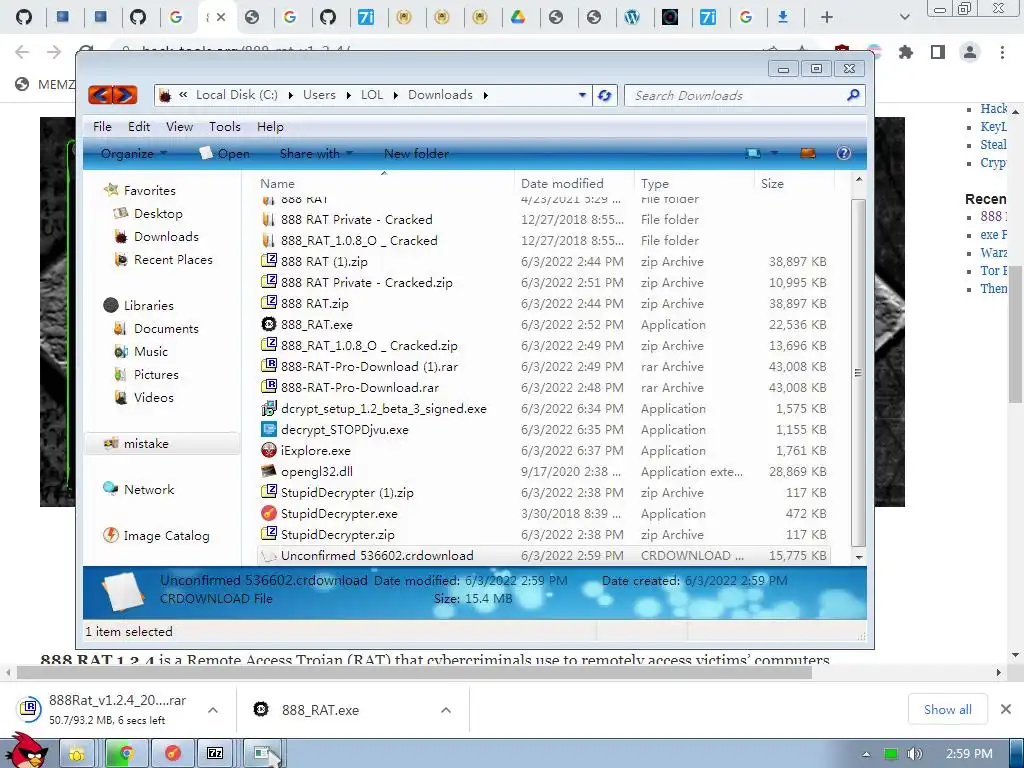Open Chrome three-dot menu
1024x768 pixels.
click(1002, 52)
